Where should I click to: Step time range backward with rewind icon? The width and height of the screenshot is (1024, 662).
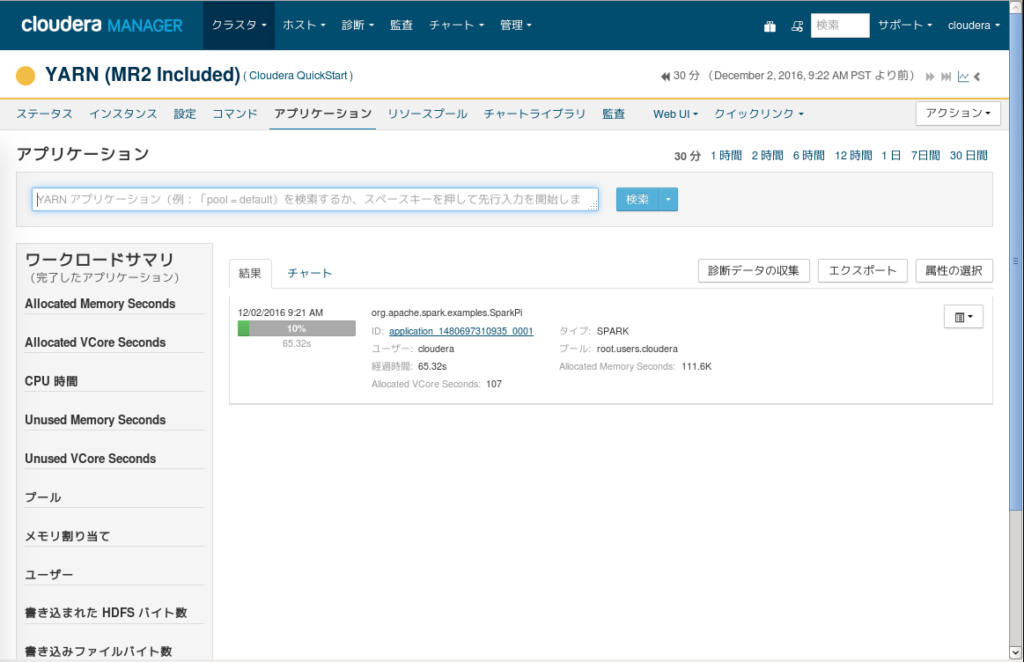coord(665,76)
